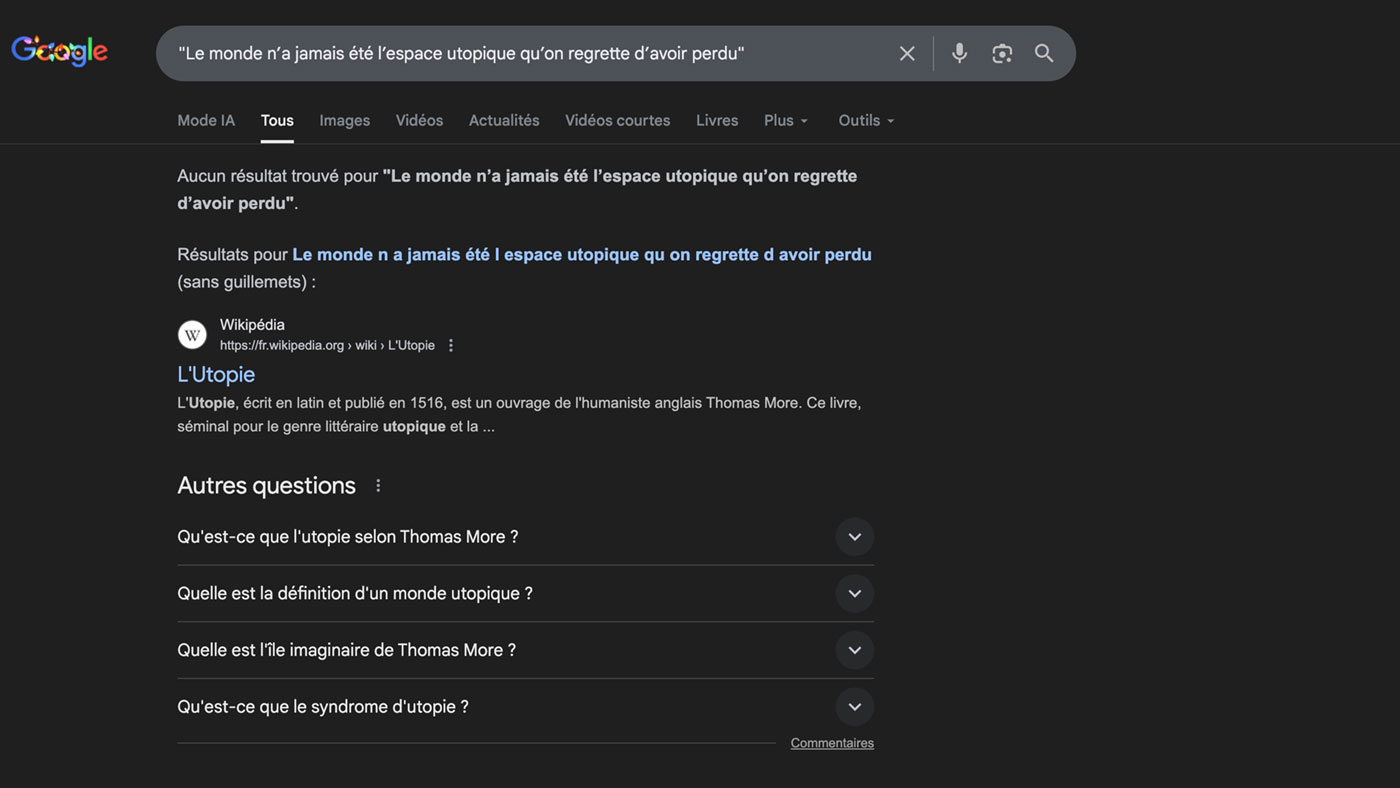
Task: Open the Actualités tab
Action: coord(504,121)
